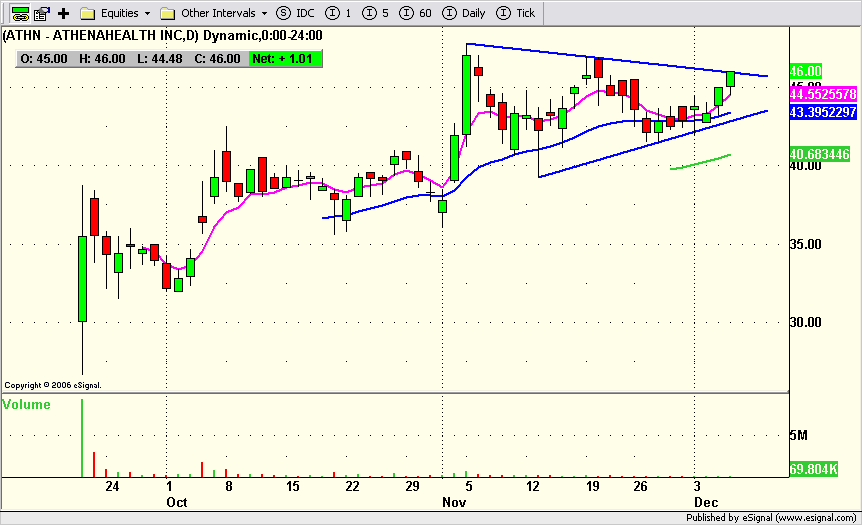Screen dimensions: 862x525
Task: Click date 12 on time axis
Action: [x=533, y=487]
